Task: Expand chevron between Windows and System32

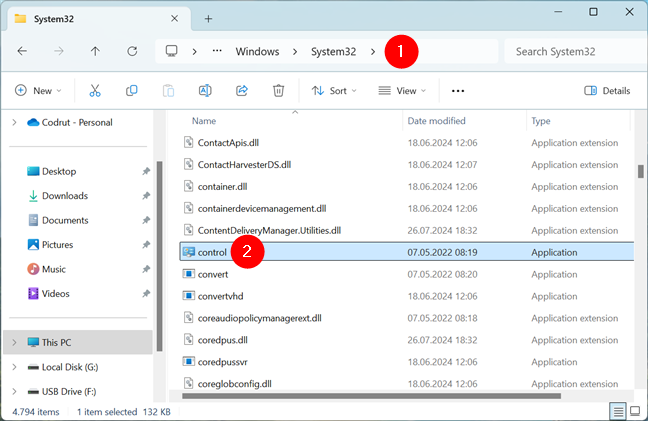Action: [295, 52]
